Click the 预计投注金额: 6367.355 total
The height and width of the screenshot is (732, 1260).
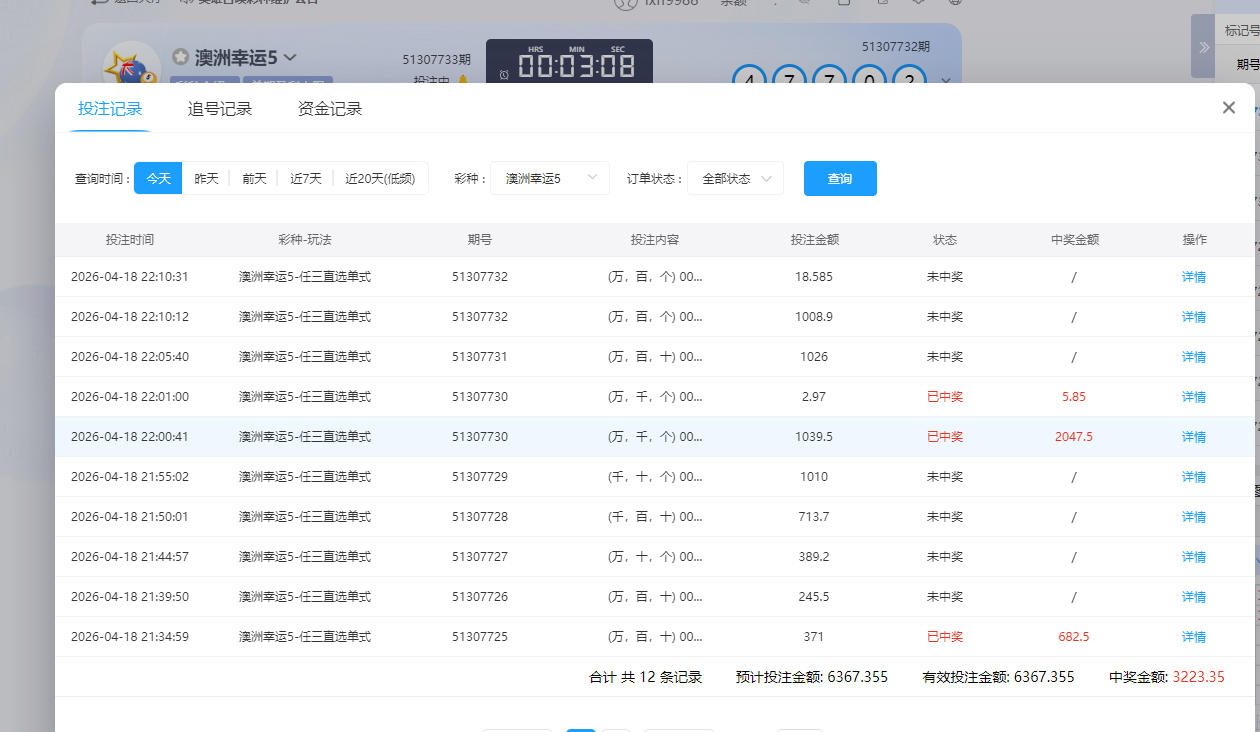click(812, 677)
